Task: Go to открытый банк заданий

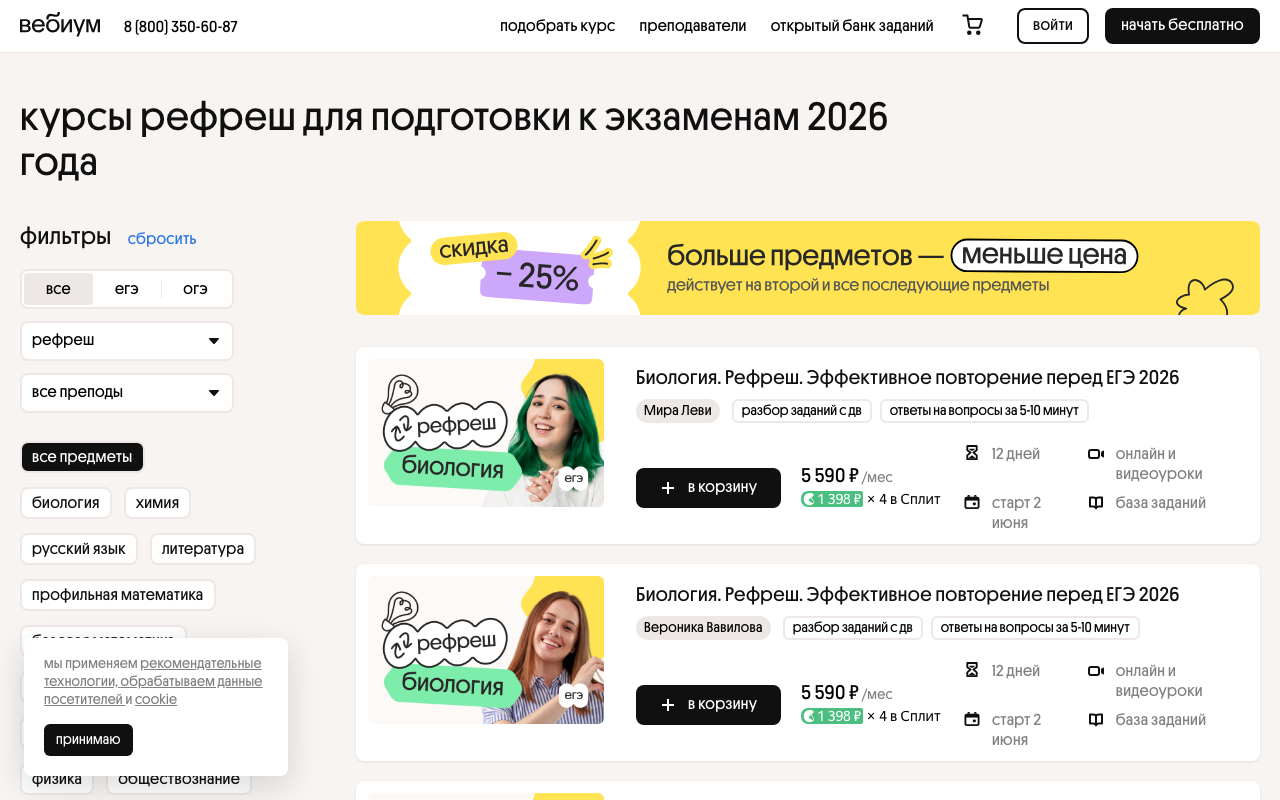Action: coord(851,25)
